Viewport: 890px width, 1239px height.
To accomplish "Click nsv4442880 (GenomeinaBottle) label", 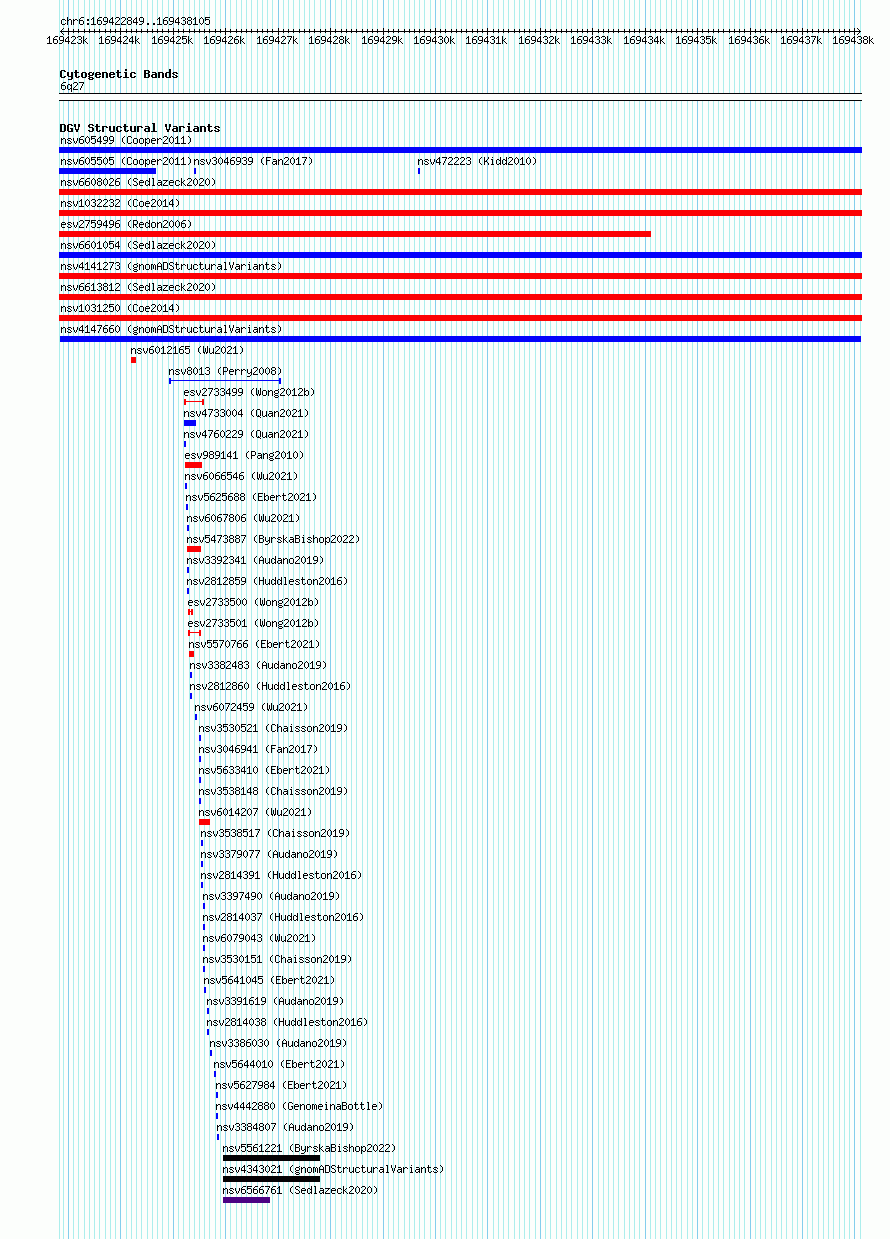I will (x=299, y=1106).
